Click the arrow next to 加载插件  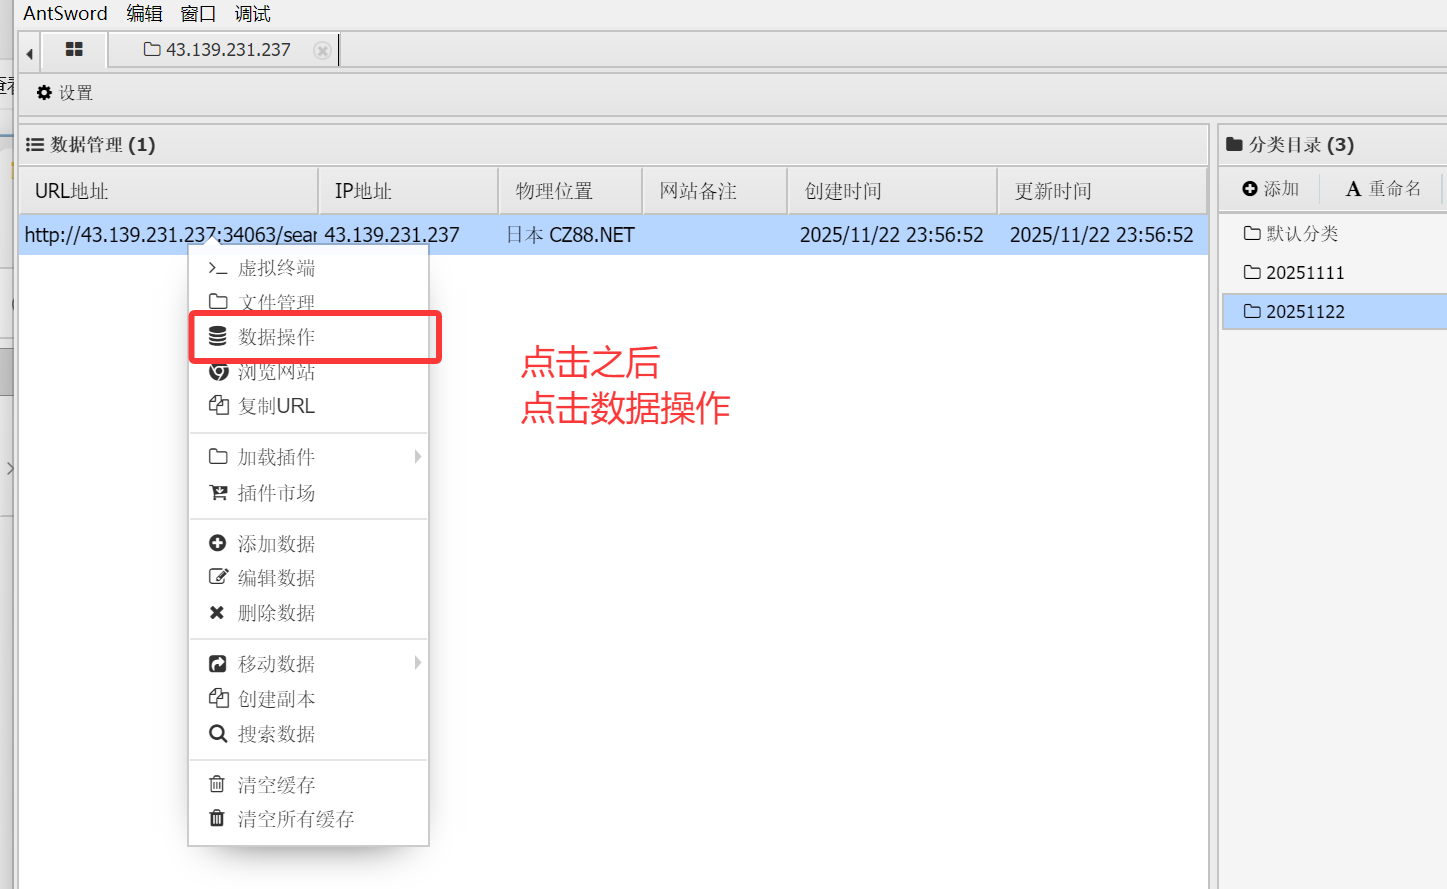[x=418, y=456]
